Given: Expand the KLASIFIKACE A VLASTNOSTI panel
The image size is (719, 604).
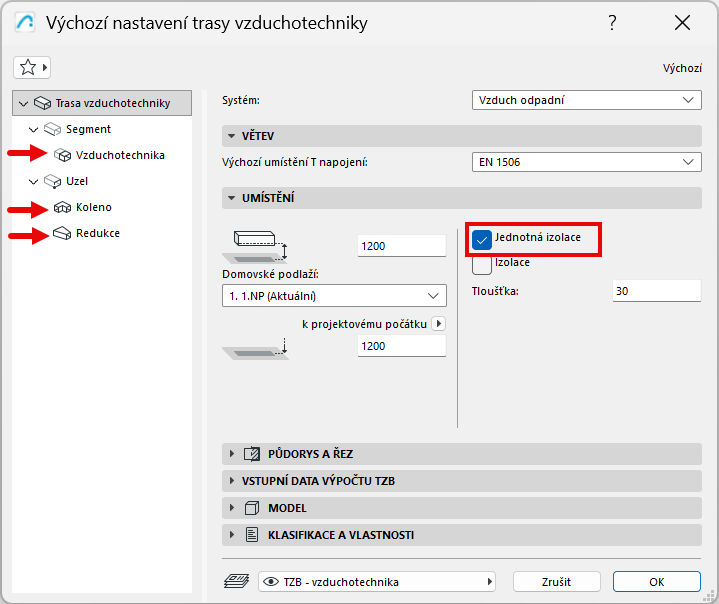Looking at the screenshot, I should pyautogui.click(x=232, y=535).
